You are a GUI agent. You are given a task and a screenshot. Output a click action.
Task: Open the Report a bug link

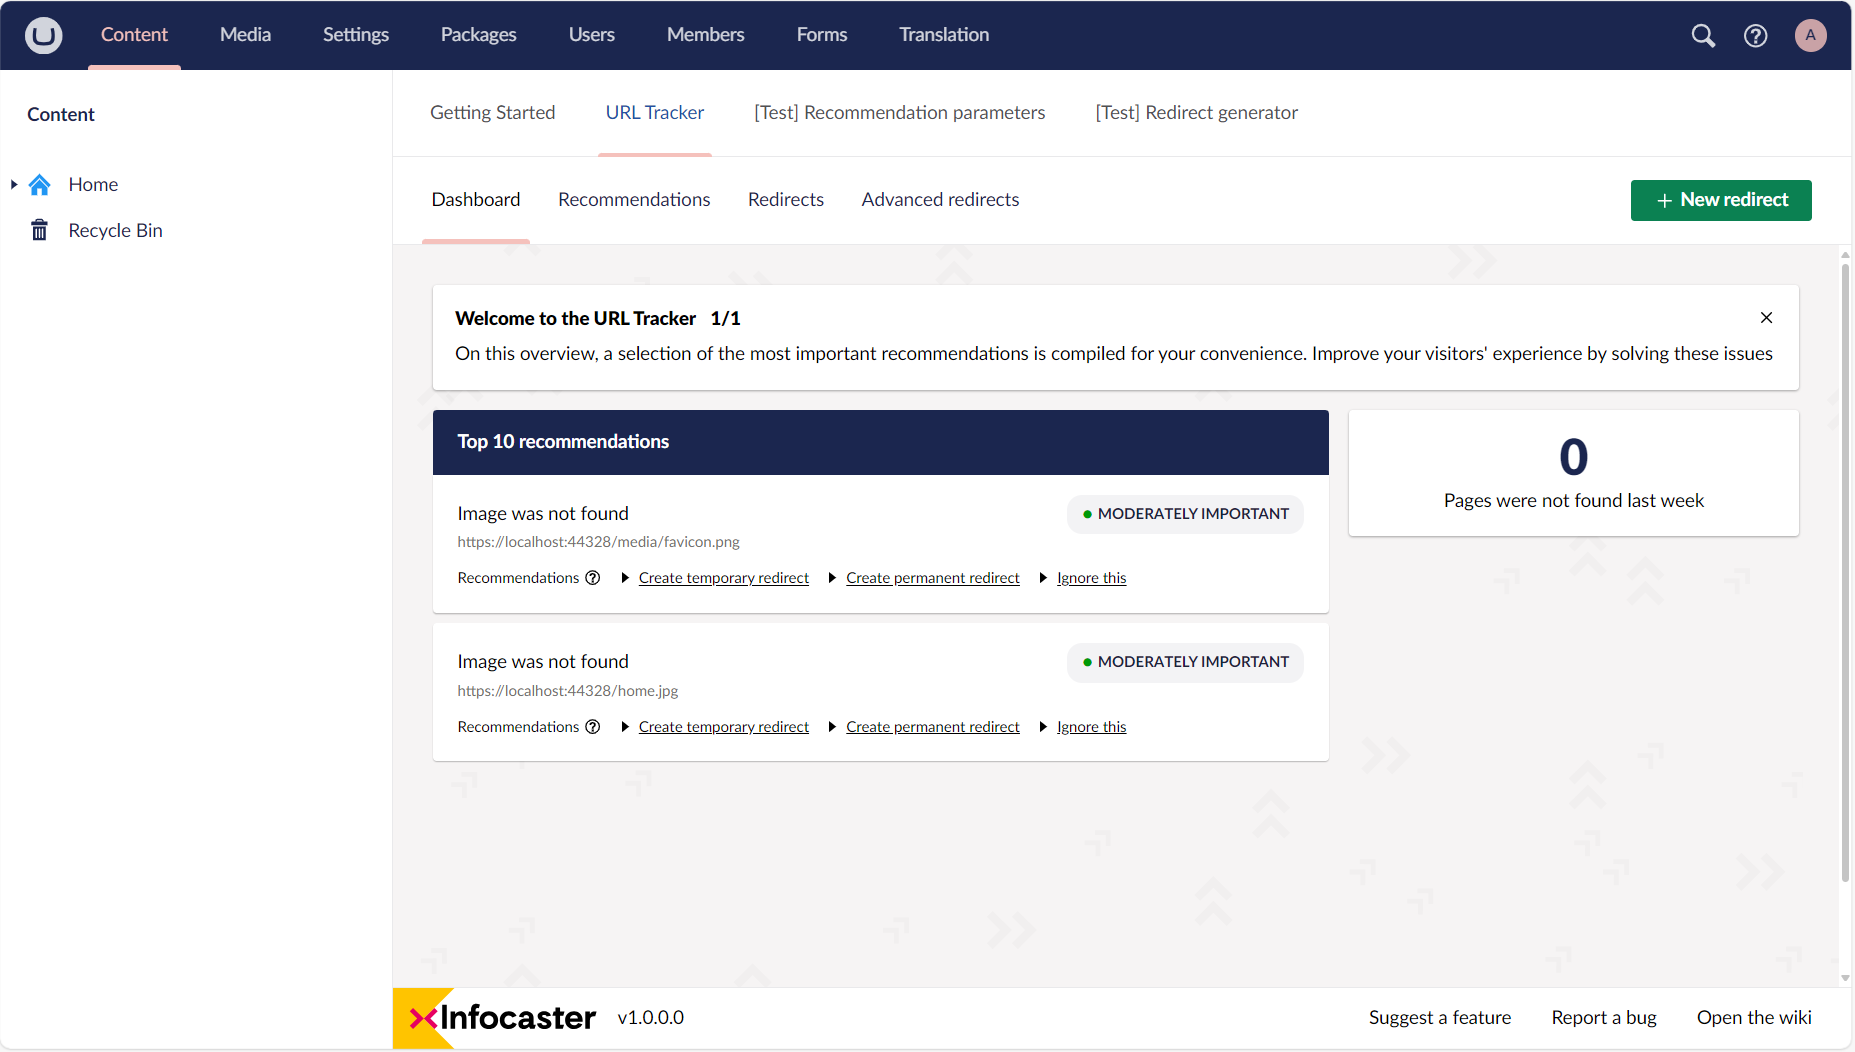(x=1603, y=1017)
